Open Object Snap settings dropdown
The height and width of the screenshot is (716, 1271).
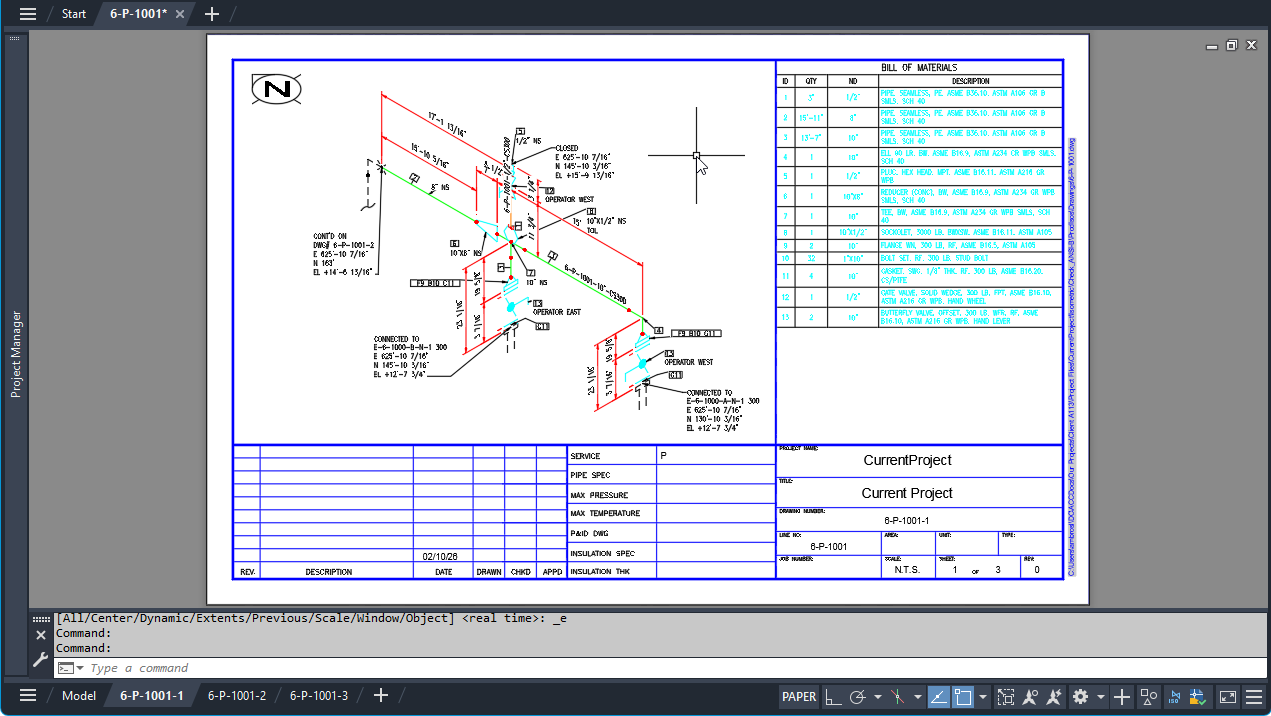983,696
